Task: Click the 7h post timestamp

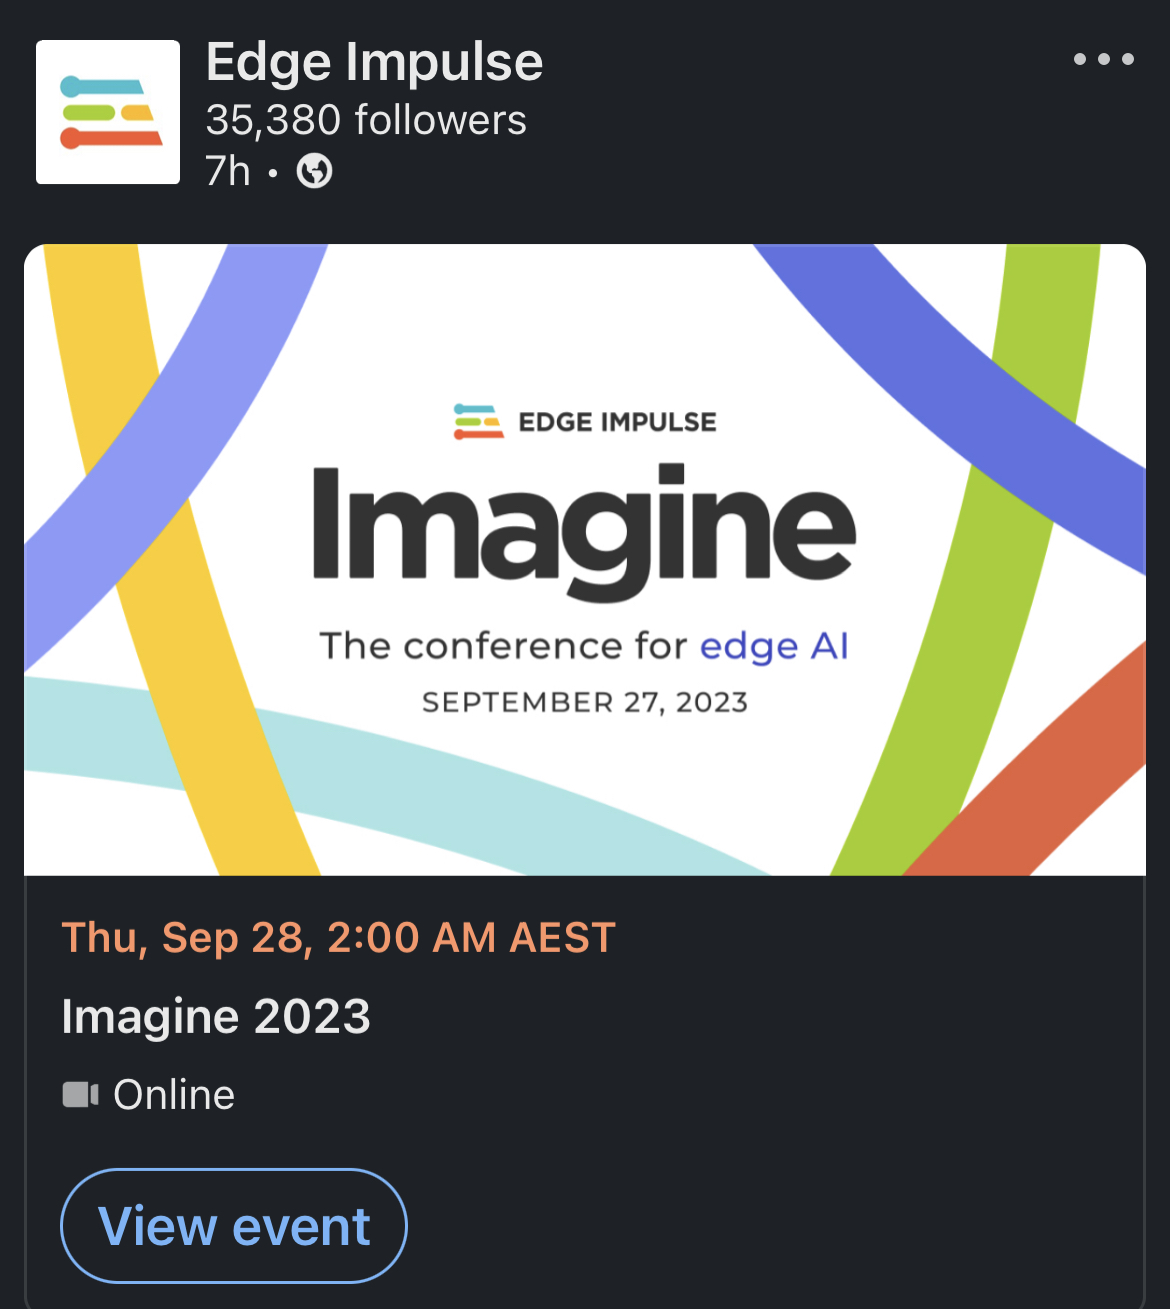Action: click(x=228, y=172)
